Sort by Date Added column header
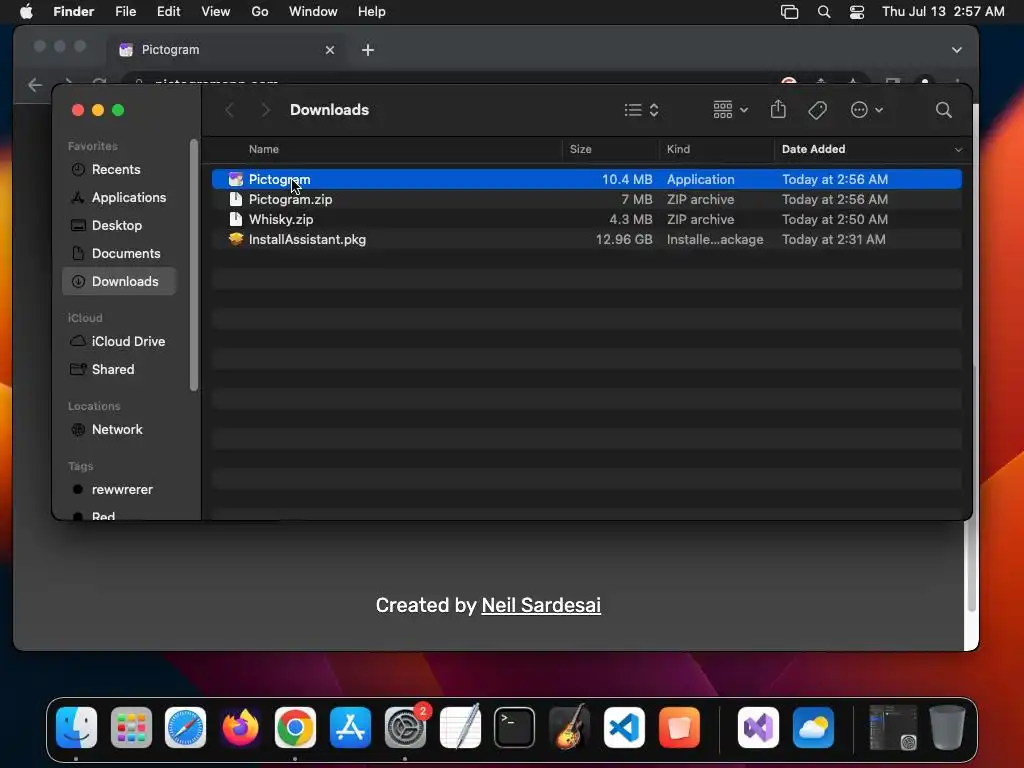The width and height of the screenshot is (1024, 768). click(813, 150)
